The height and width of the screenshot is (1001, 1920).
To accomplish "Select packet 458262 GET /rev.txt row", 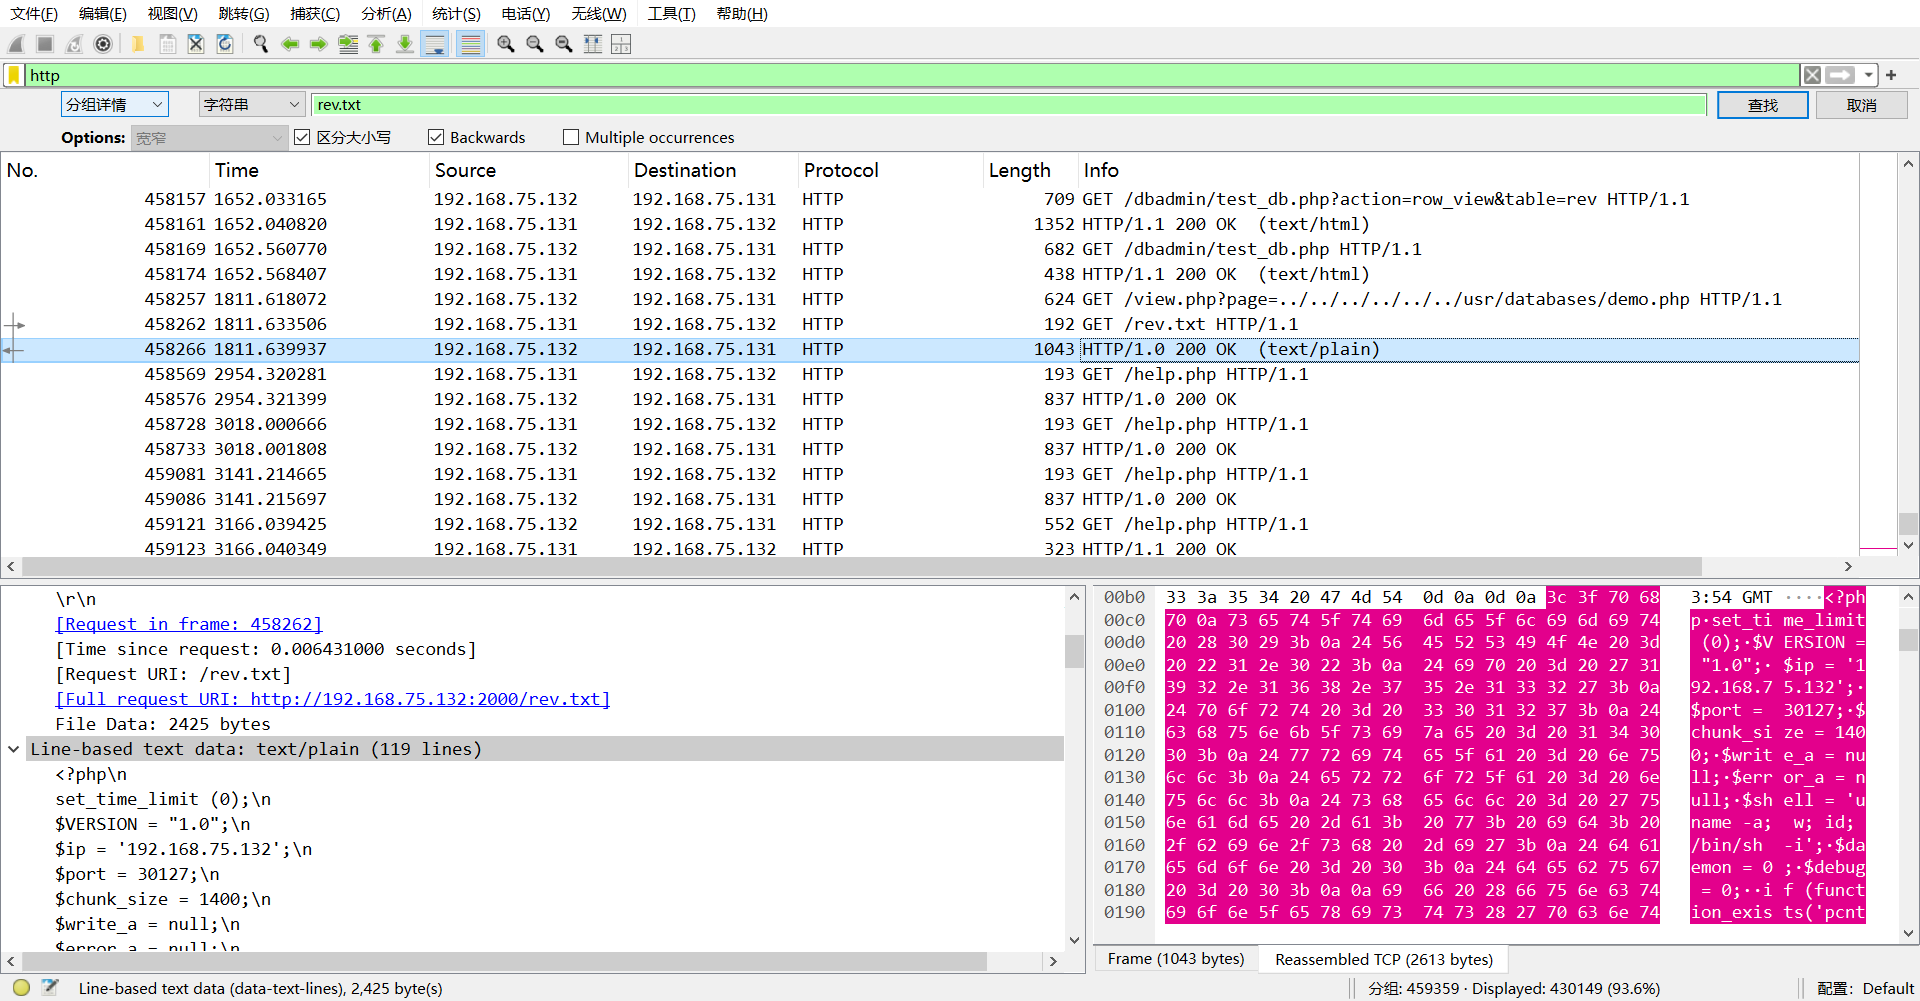I will click(930, 324).
